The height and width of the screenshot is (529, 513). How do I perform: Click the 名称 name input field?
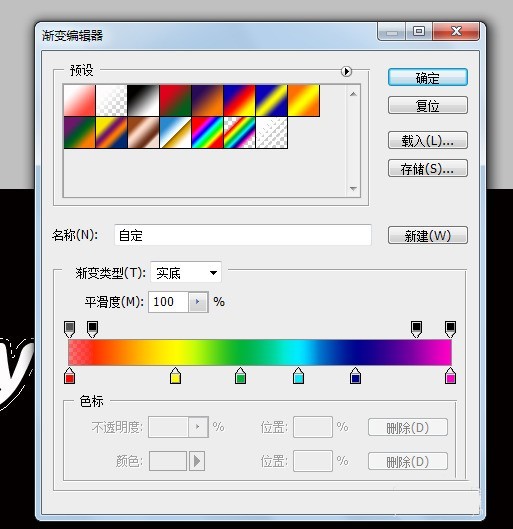pos(243,235)
